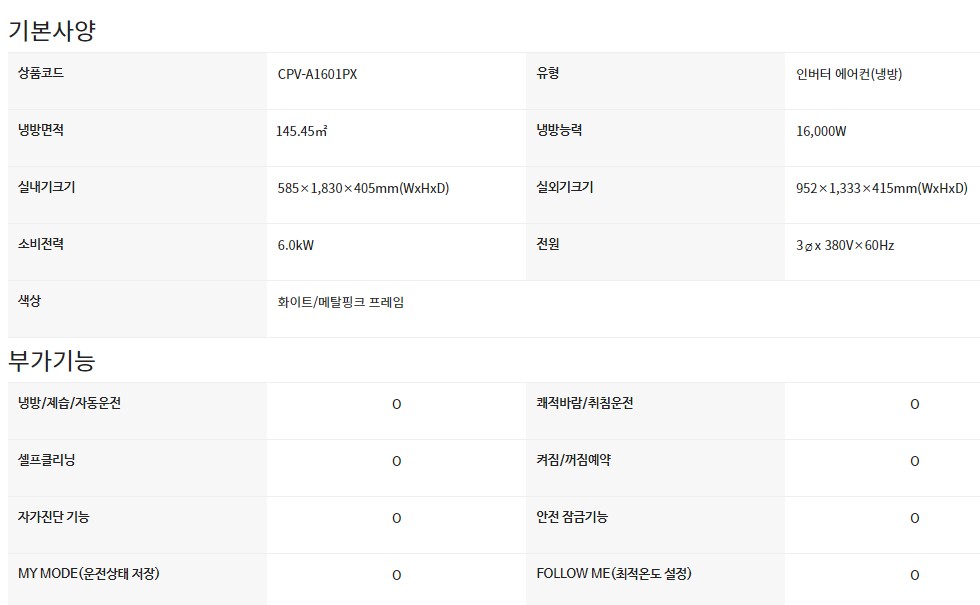Select the 부가기능 section heading
The width and height of the screenshot is (980, 605).
pos(51,361)
